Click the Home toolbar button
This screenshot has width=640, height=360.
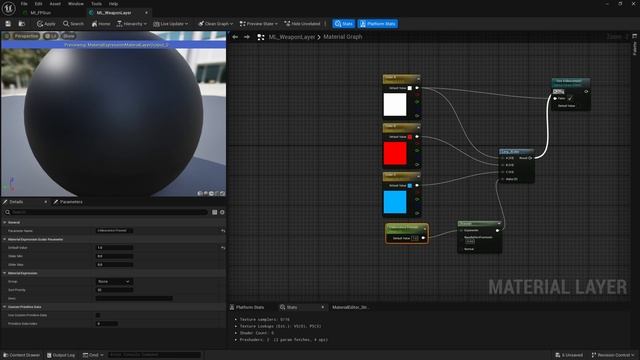point(101,24)
